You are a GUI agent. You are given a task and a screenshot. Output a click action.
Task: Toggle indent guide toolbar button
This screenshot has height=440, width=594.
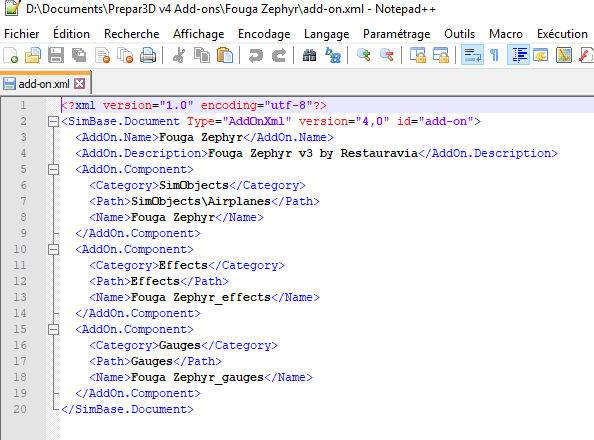click(x=518, y=55)
